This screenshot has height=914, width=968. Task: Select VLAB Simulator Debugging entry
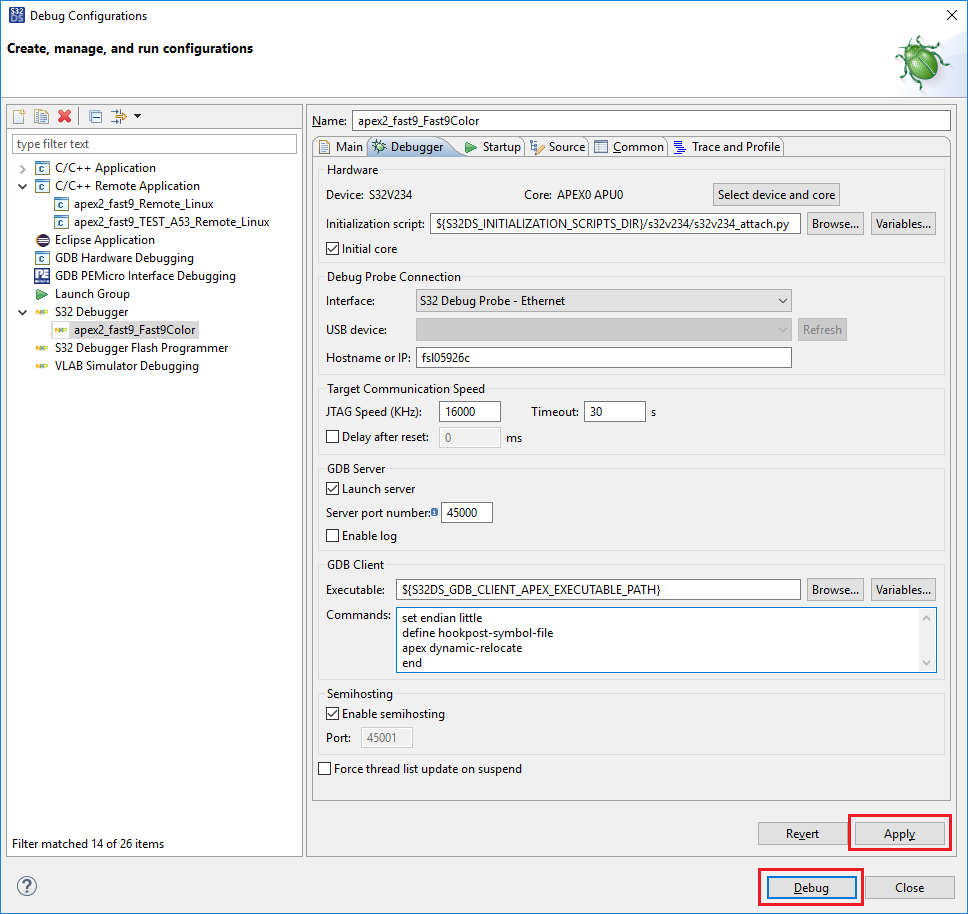[x=127, y=366]
